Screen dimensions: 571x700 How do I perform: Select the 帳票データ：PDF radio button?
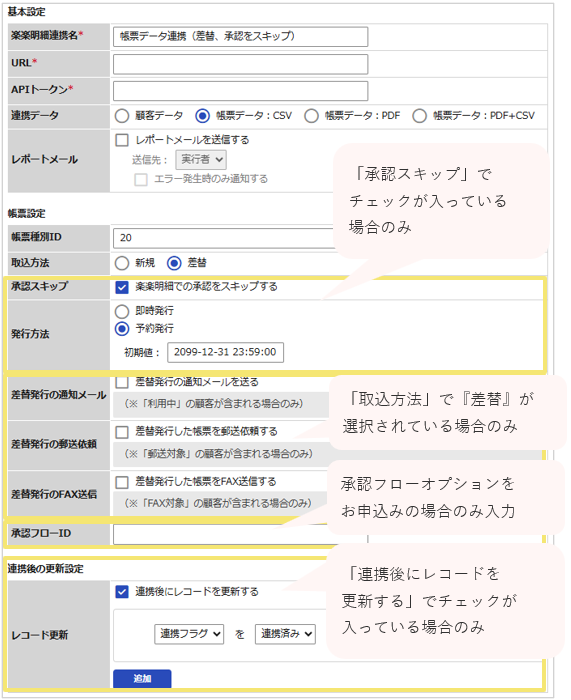(311, 116)
